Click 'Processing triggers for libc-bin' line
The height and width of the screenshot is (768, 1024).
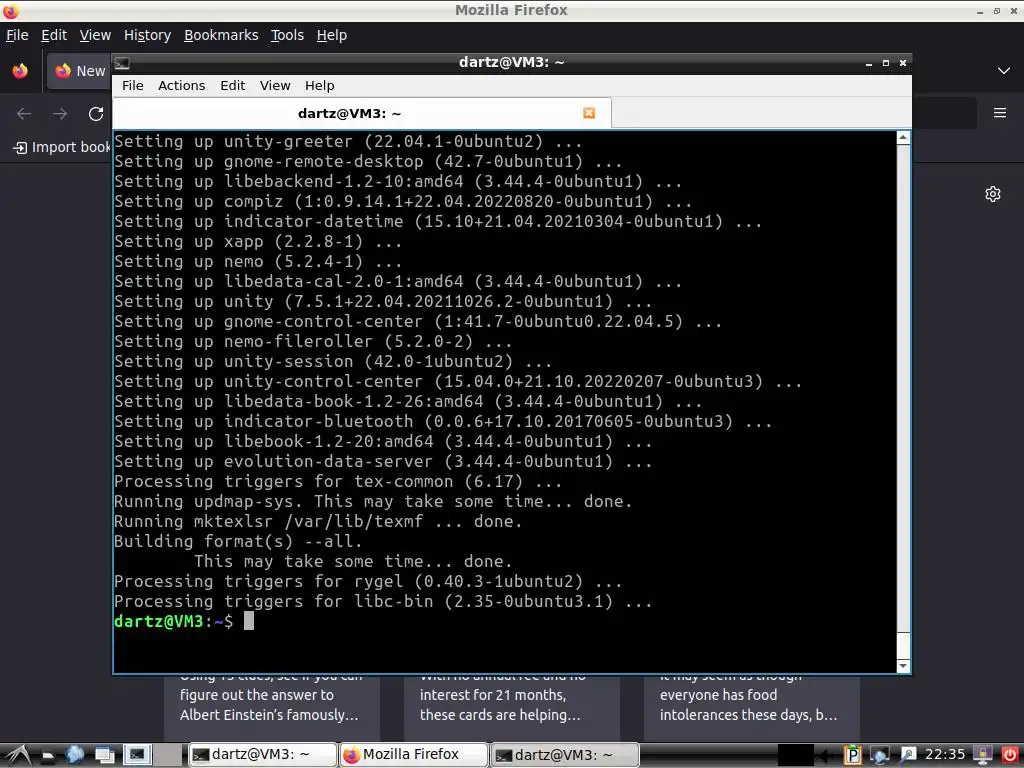[383, 601]
